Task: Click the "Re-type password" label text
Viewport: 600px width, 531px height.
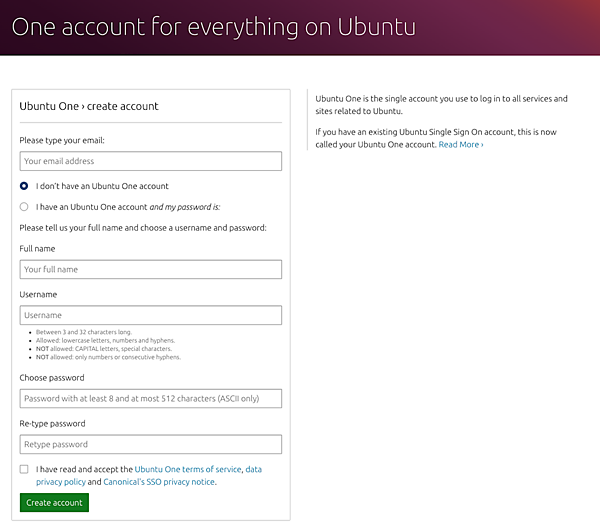Action: [53, 424]
